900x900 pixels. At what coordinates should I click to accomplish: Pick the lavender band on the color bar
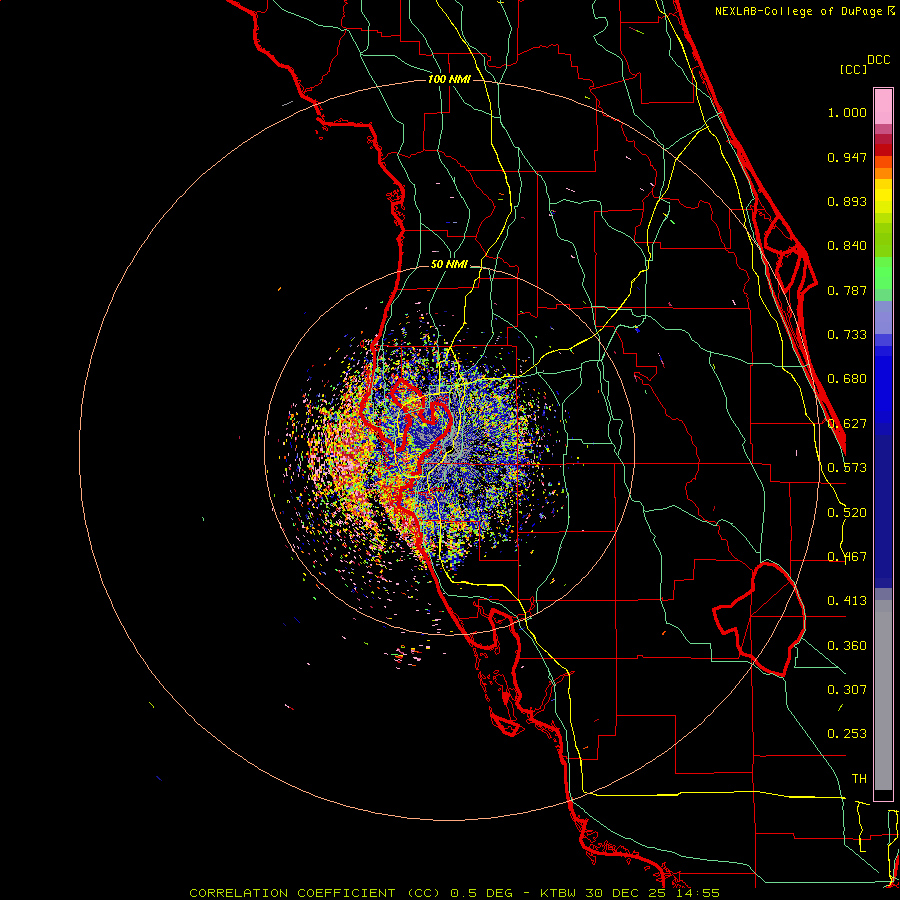coord(883,317)
